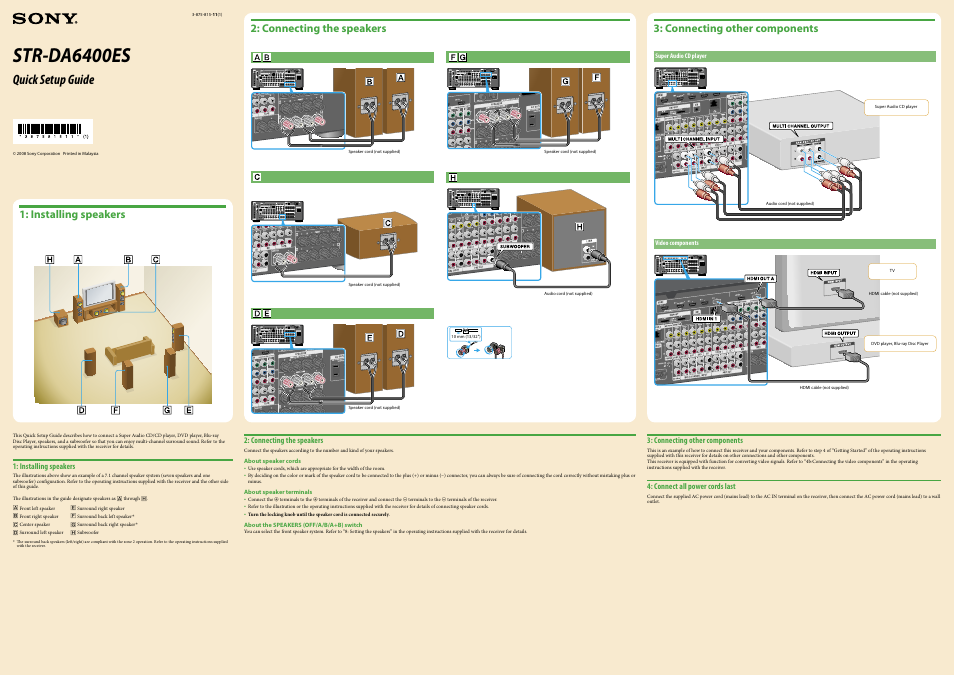Click the '1: Installing speakers' illustration panel heading
Screen dimensions: 954x675
pos(72,214)
